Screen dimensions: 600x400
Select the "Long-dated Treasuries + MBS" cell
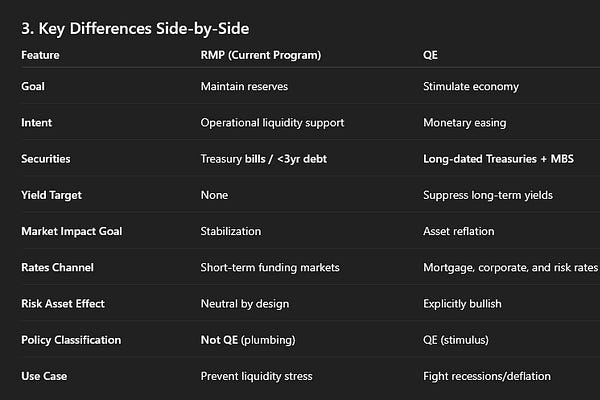[x=497, y=159]
